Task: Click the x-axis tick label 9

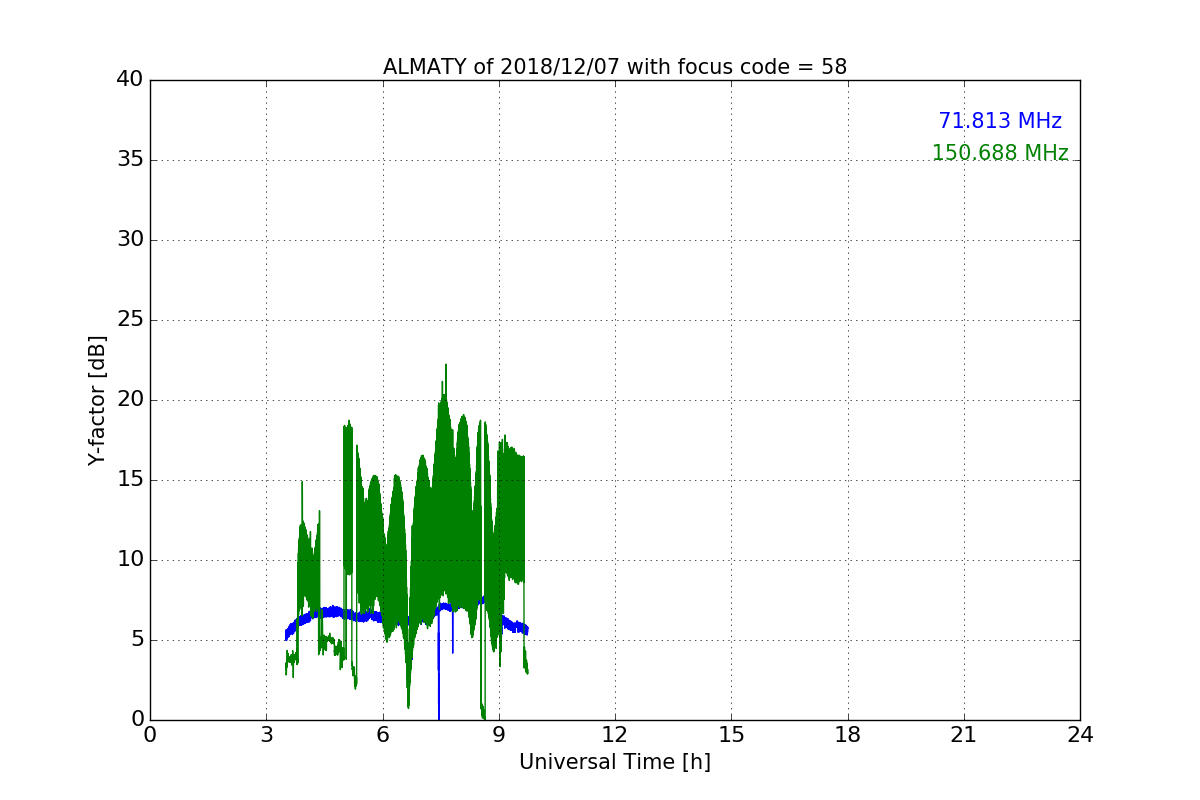Action: pos(499,735)
